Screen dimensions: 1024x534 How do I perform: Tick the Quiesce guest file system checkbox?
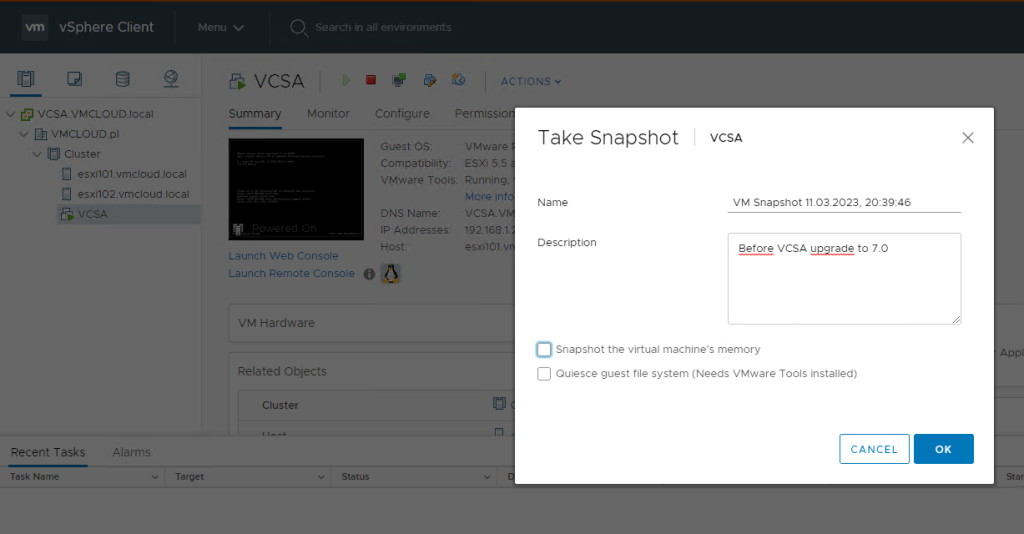pos(544,374)
